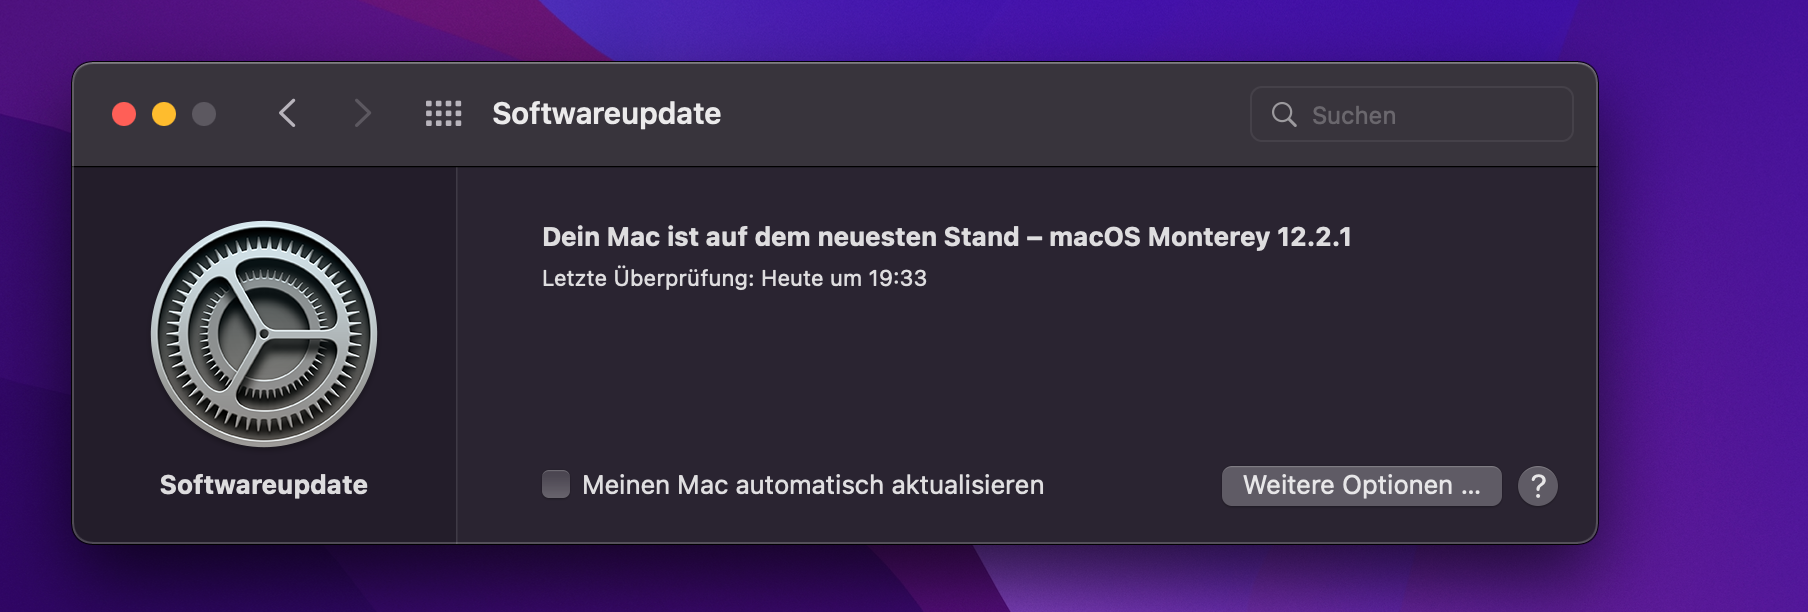The width and height of the screenshot is (1808, 612).
Task: Close the window with the red button
Action: point(124,114)
